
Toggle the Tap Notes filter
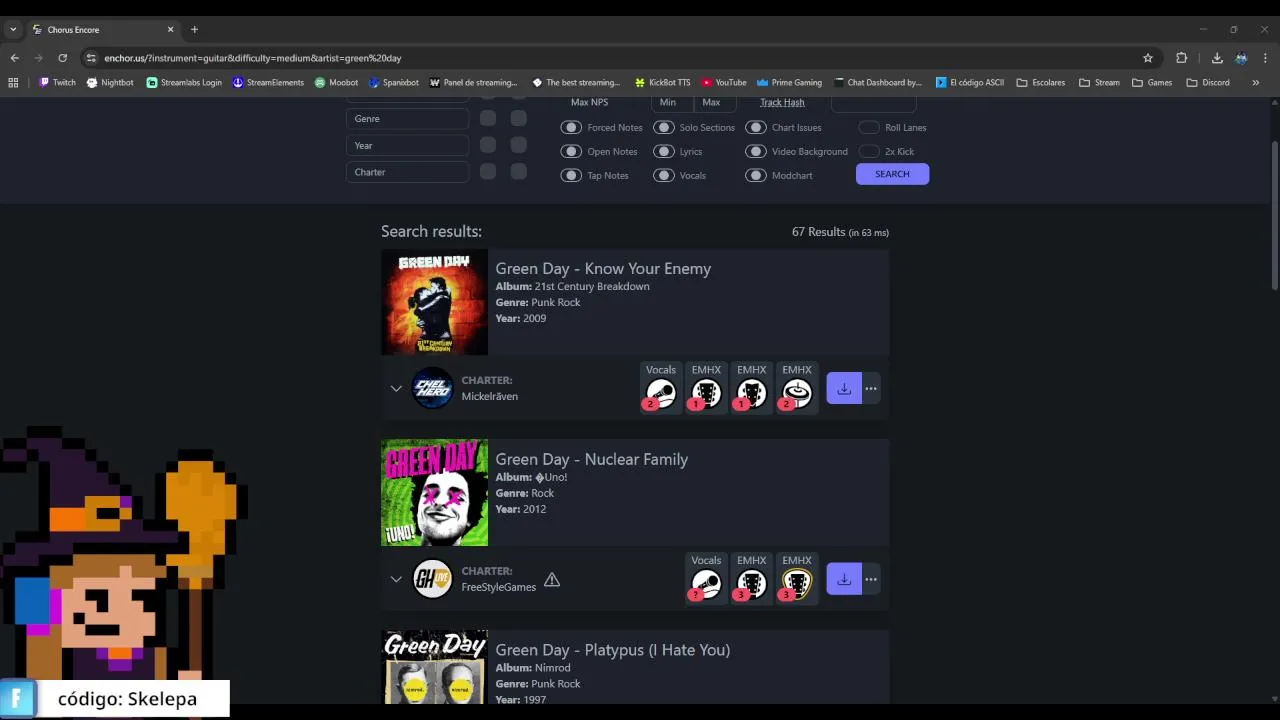tap(571, 176)
